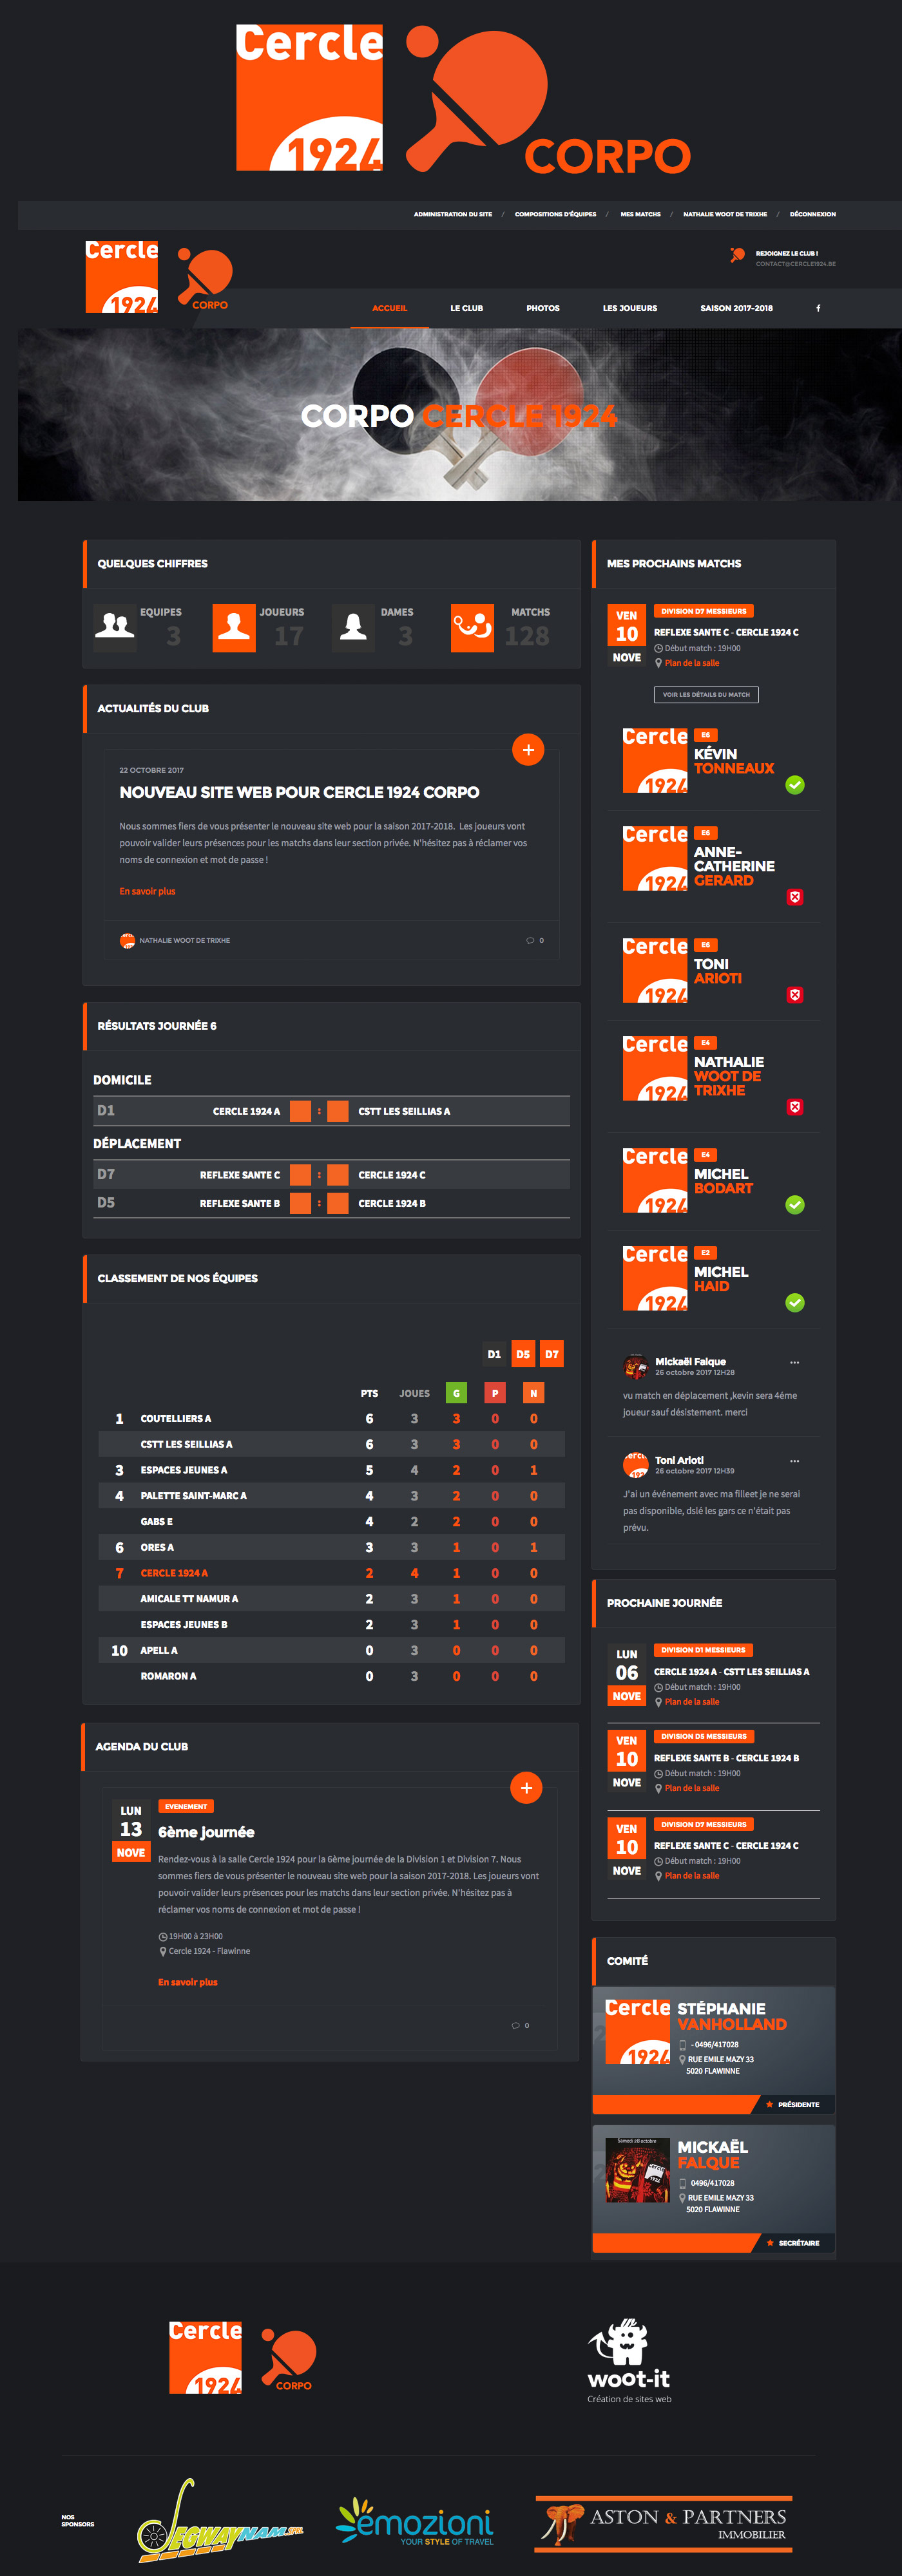Toggle Anne-Catherine Gerard red absence mark

coord(795,897)
